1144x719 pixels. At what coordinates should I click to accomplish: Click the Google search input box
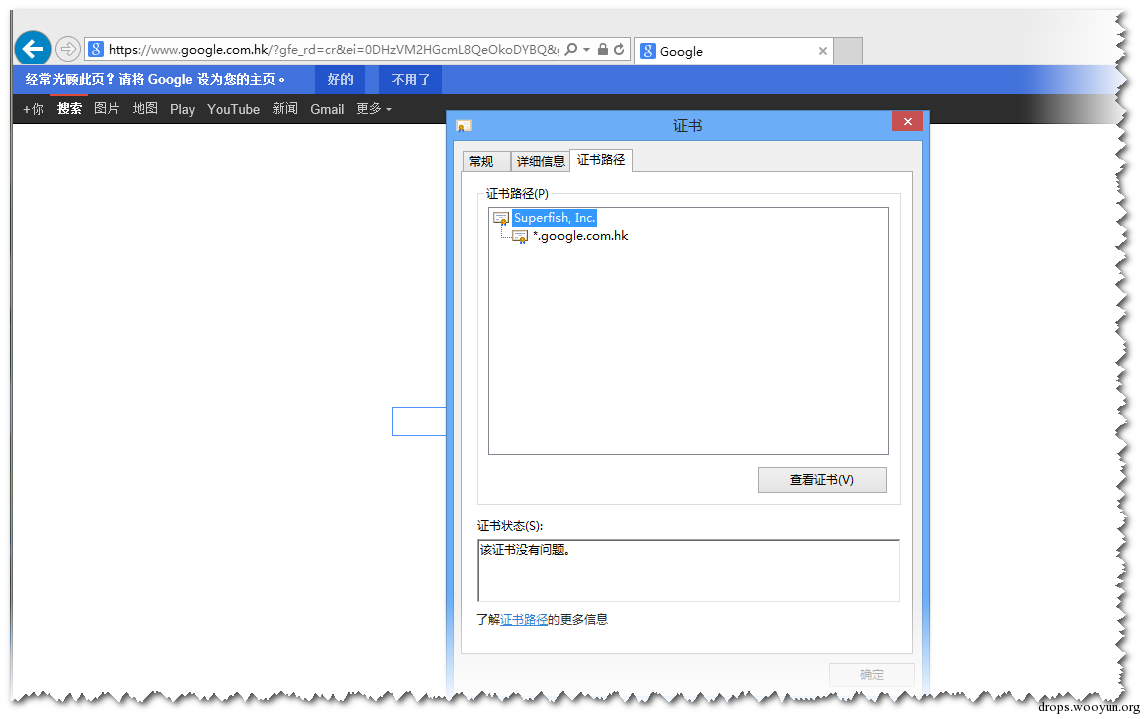point(419,421)
